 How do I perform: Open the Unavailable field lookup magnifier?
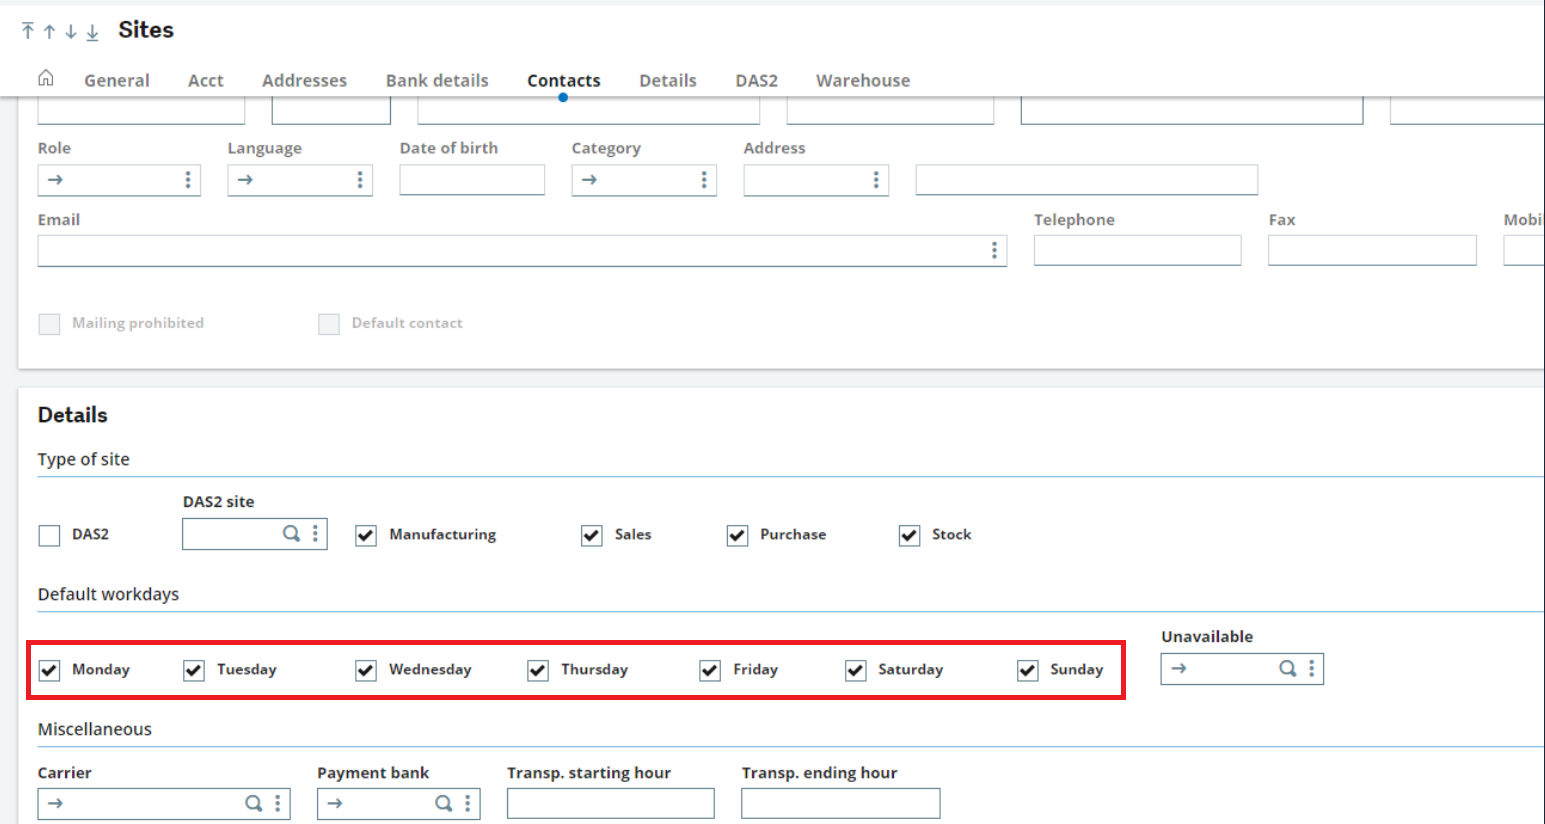[1288, 669]
